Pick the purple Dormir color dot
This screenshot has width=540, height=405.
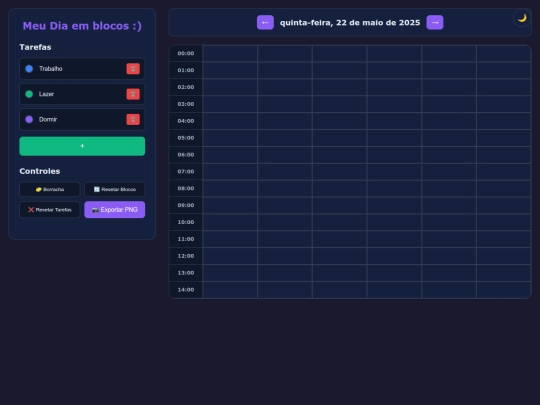click(x=29, y=120)
